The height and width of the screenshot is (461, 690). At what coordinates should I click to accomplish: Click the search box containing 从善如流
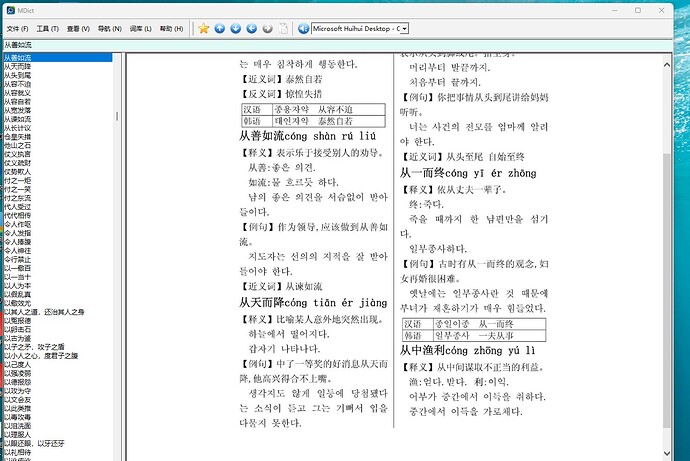pos(338,45)
